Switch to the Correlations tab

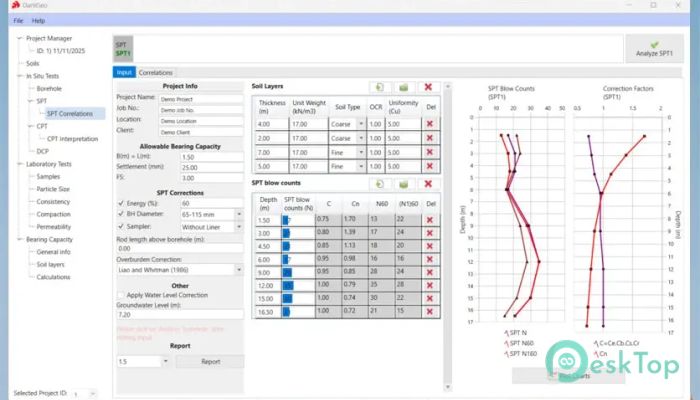[x=155, y=72]
